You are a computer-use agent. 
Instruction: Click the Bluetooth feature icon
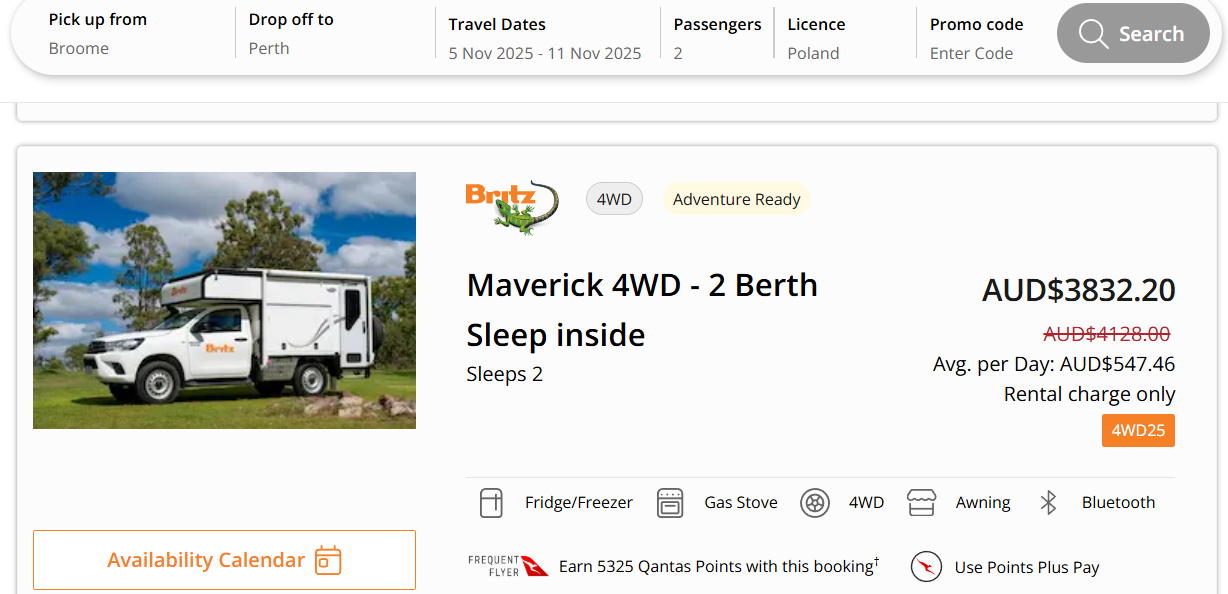tap(1048, 503)
